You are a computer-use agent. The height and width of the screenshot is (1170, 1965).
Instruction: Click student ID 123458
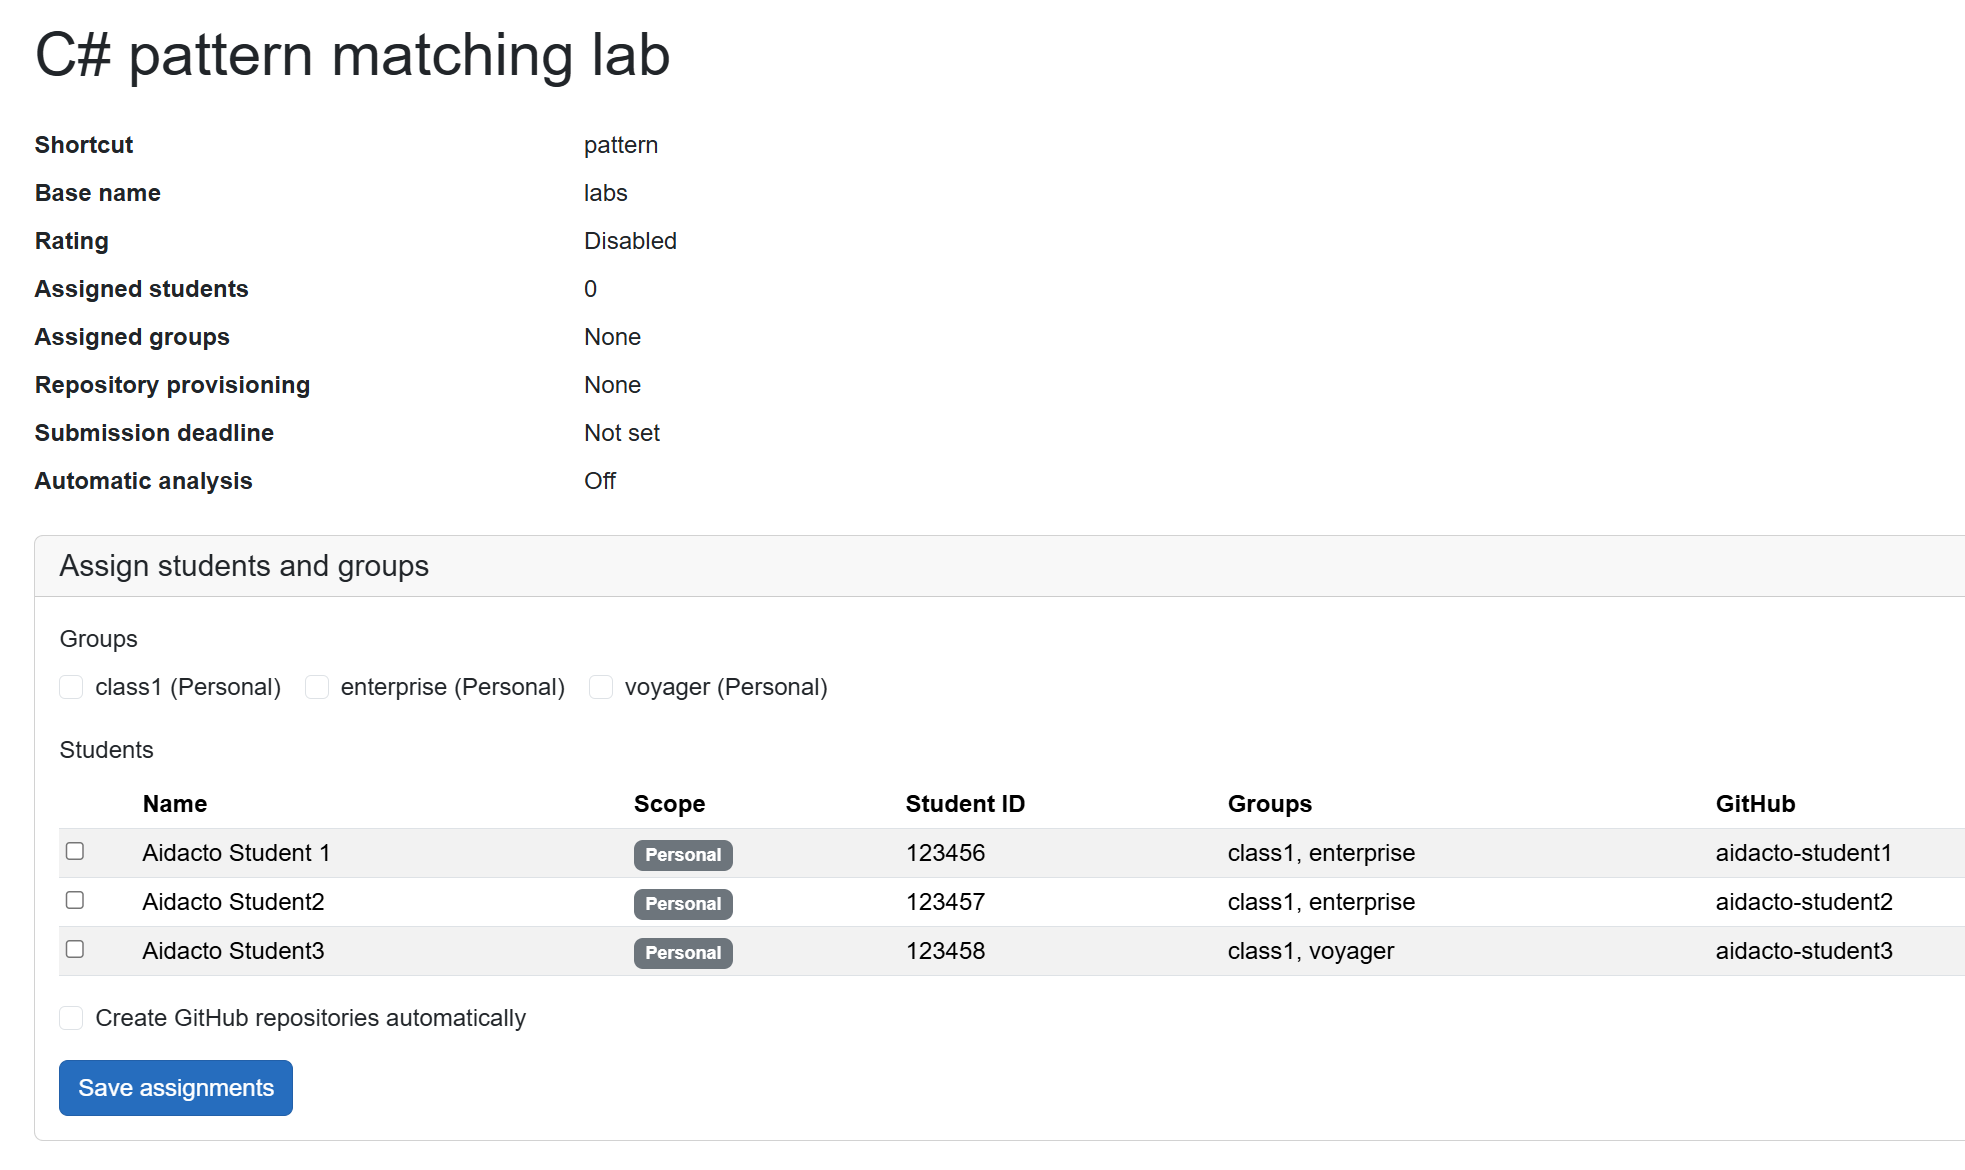pyautogui.click(x=945, y=951)
